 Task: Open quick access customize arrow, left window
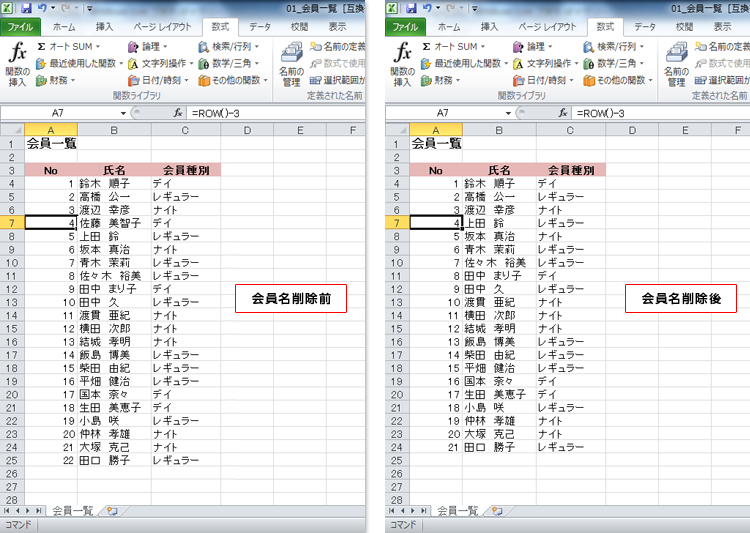tap(89, 8)
